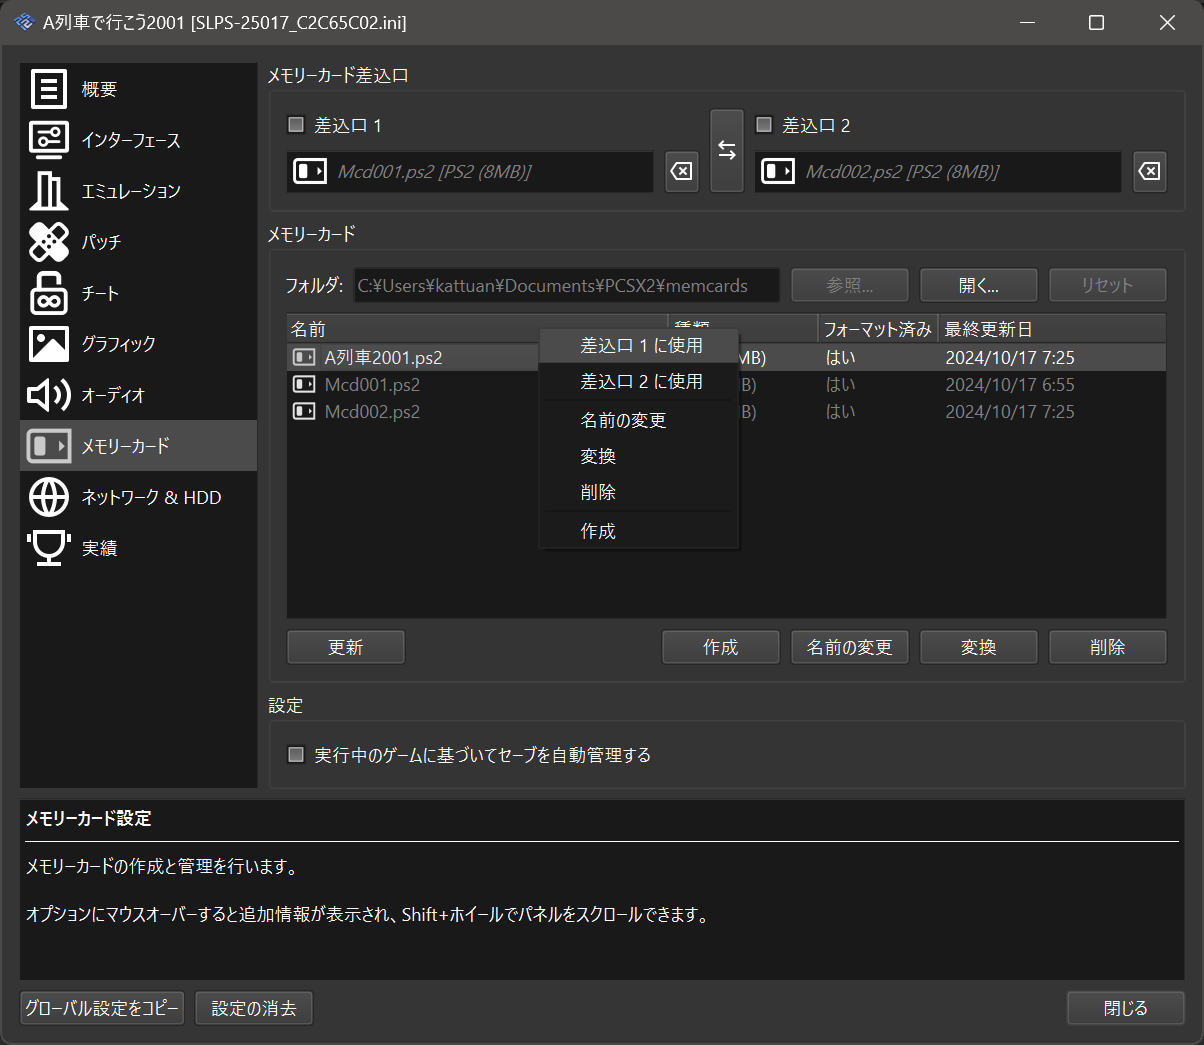Click the 閉じる button
Viewport: 1204px width, 1045px height.
coord(1126,1008)
